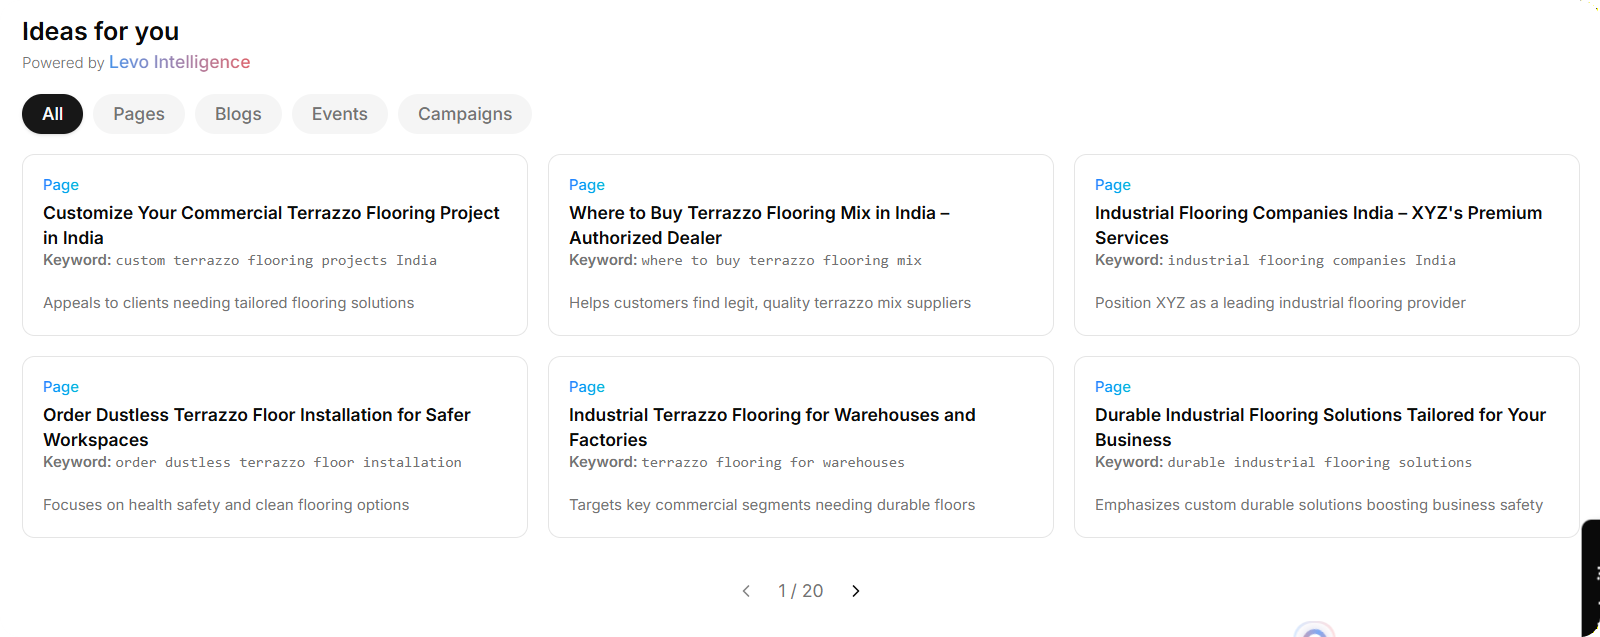This screenshot has width=1600, height=637.
Task: Switch to the Campaigns tab
Action: [x=465, y=114]
